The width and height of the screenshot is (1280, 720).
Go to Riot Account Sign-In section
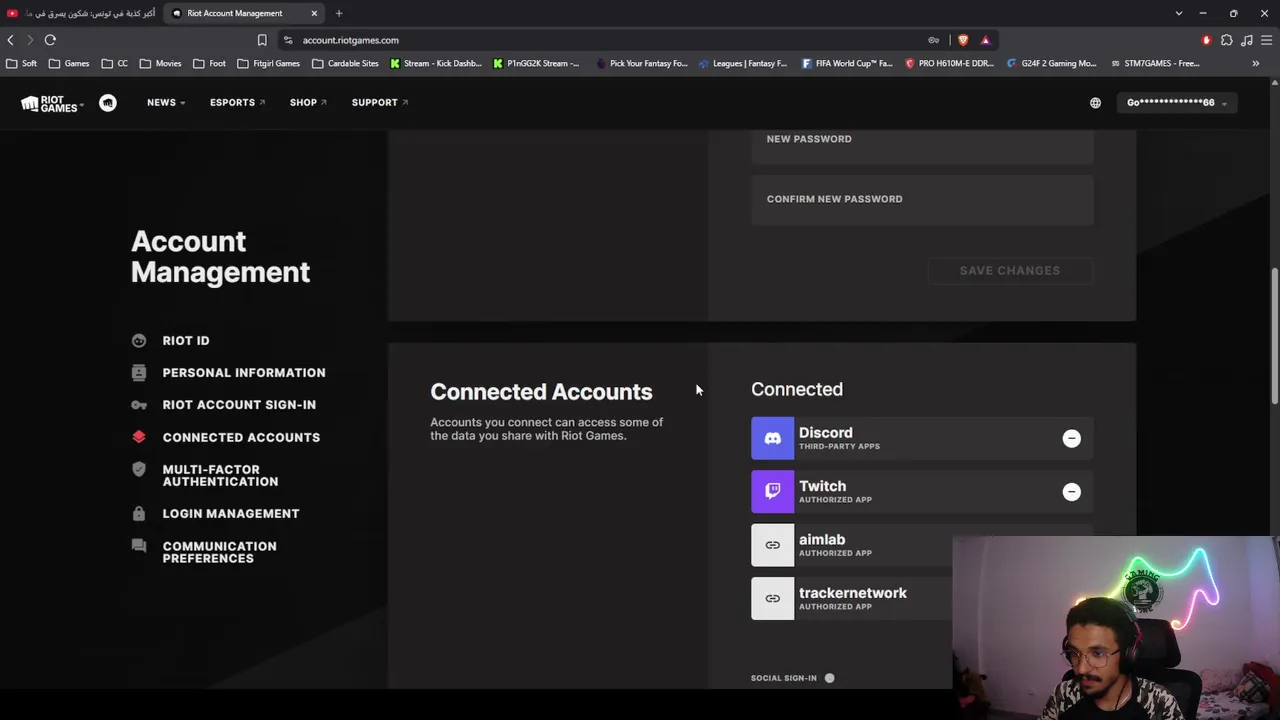tap(239, 405)
